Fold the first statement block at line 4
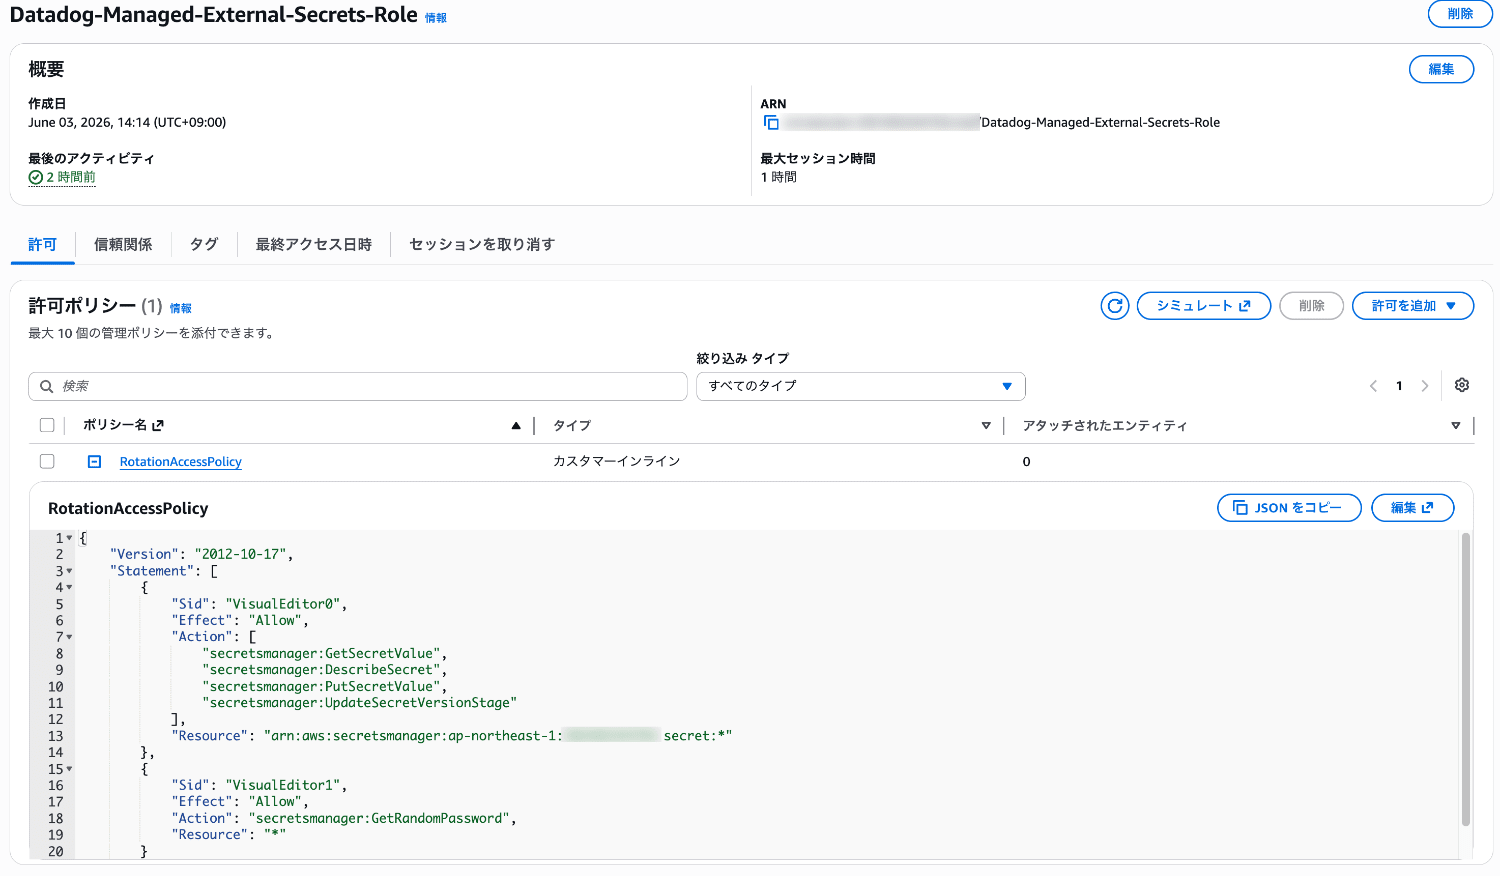This screenshot has width=1500, height=876. 69,587
